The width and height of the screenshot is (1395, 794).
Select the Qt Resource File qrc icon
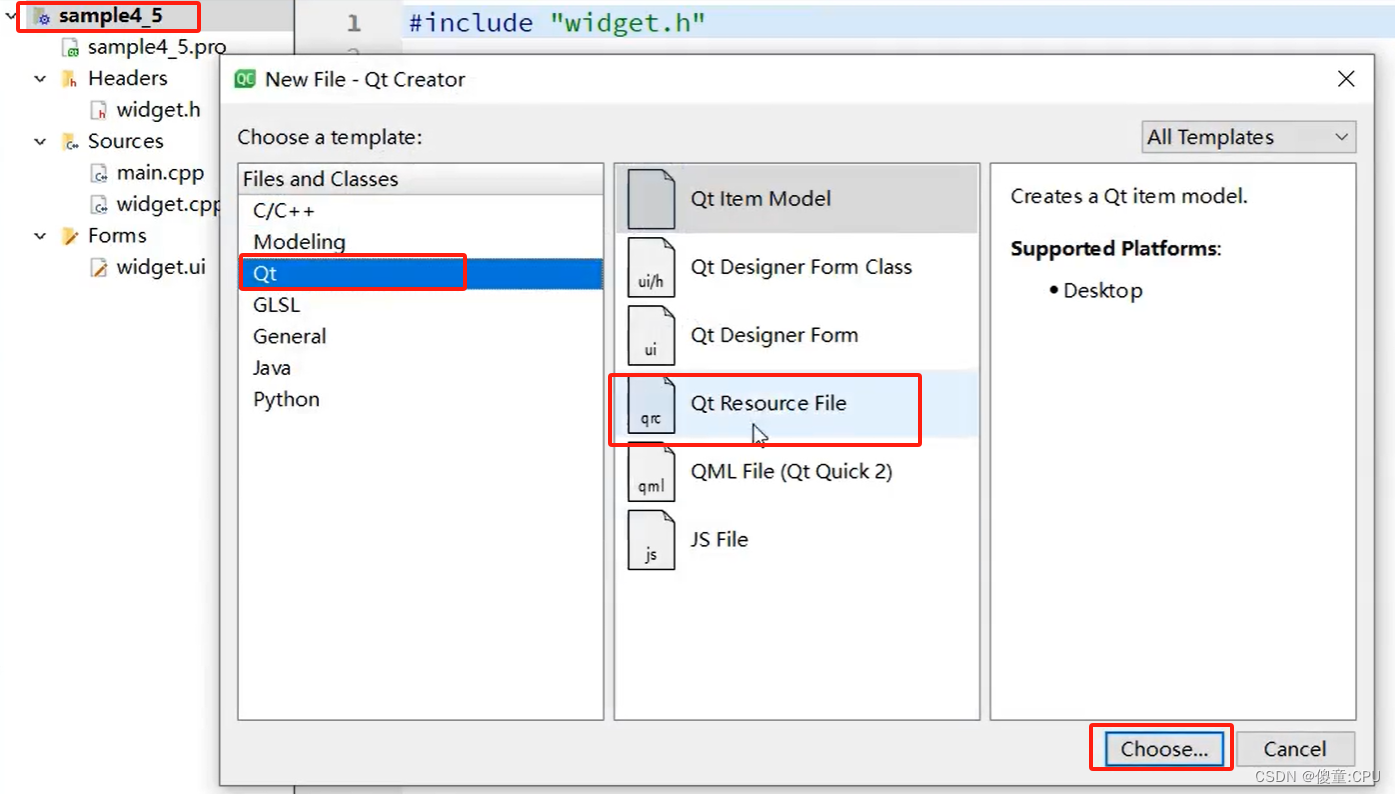(651, 404)
